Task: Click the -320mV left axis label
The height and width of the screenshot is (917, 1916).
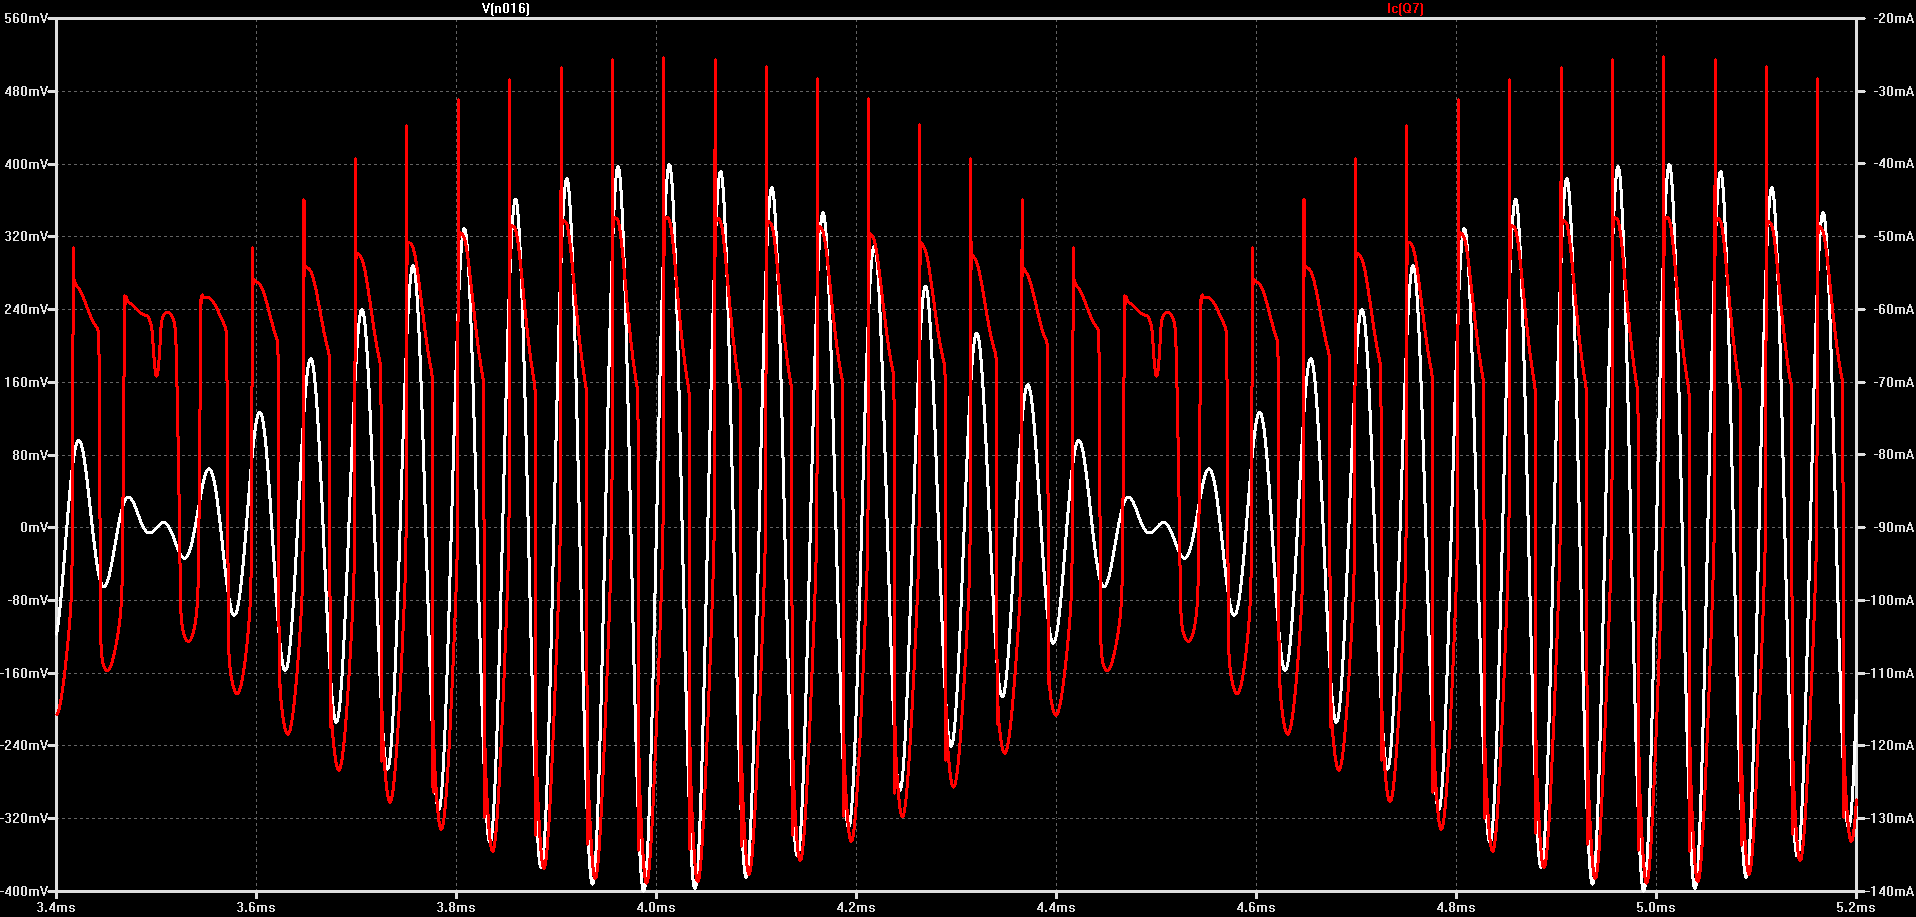Action: point(24,819)
